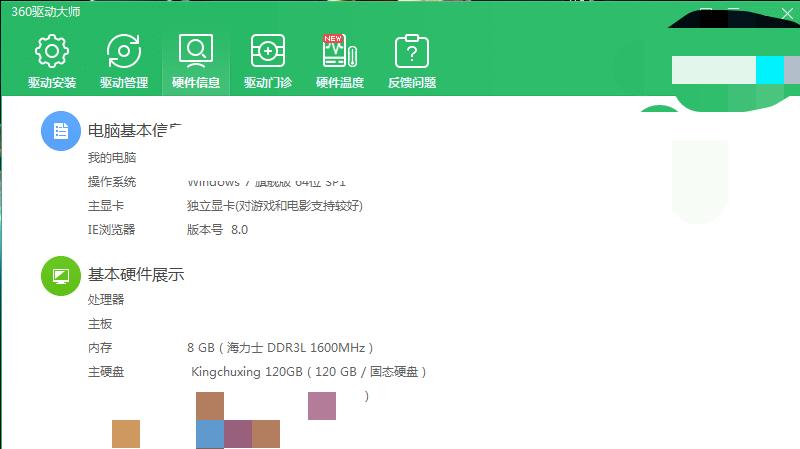Select the Kingchuxing 120GB disk value

click(x=309, y=371)
